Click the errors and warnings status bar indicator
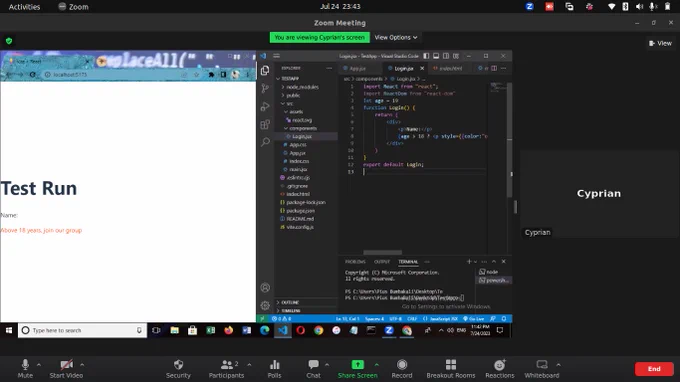The width and height of the screenshot is (680, 382). [281, 319]
